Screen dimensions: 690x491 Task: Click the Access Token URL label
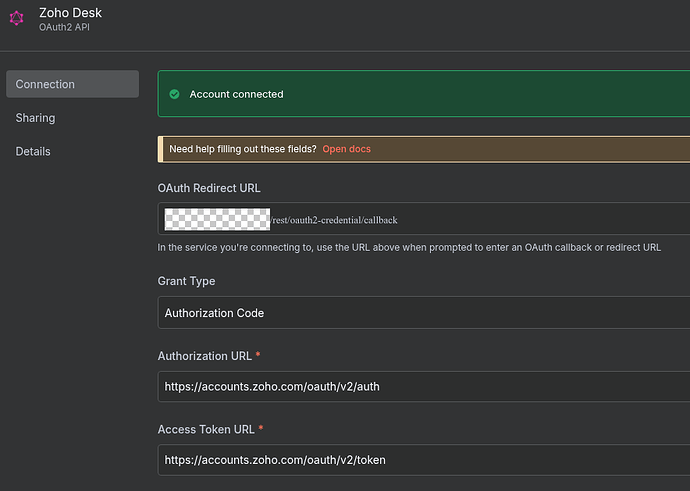(206, 429)
